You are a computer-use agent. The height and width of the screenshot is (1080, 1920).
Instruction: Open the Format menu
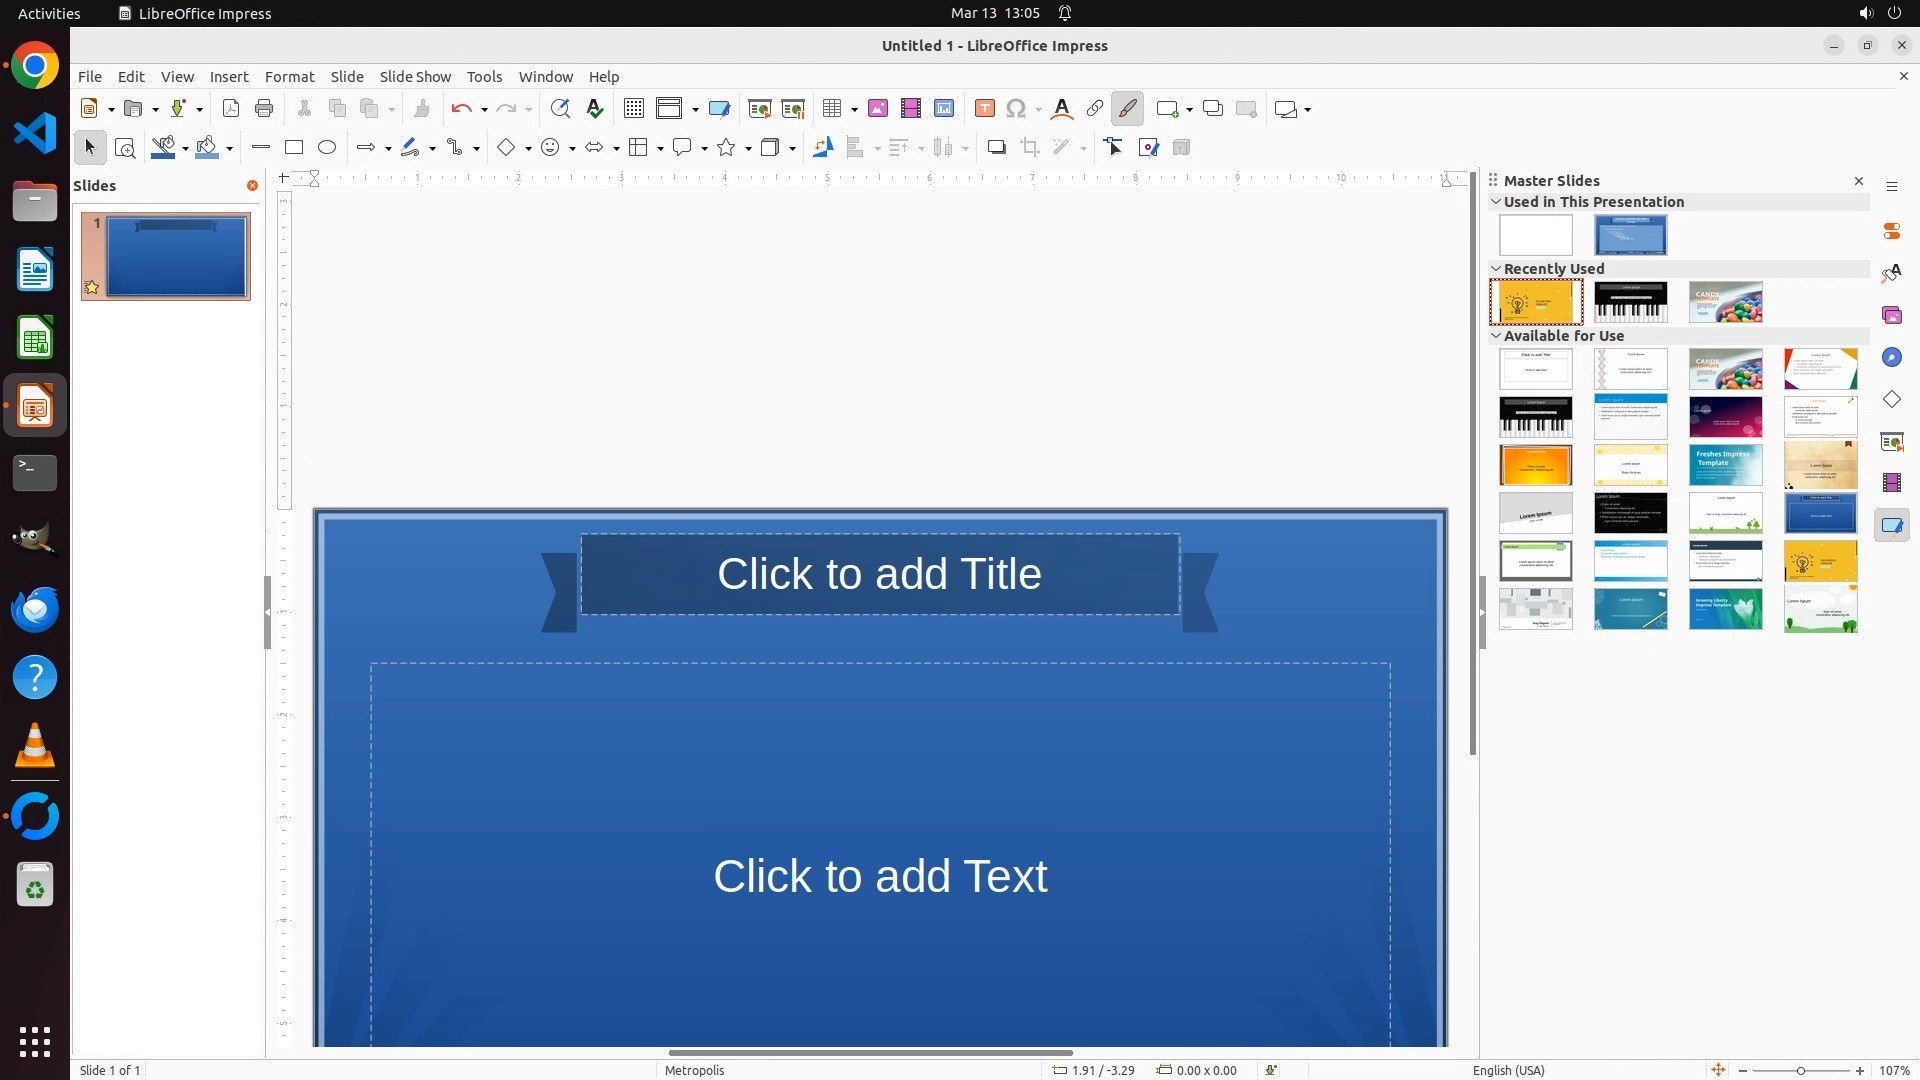click(289, 77)
